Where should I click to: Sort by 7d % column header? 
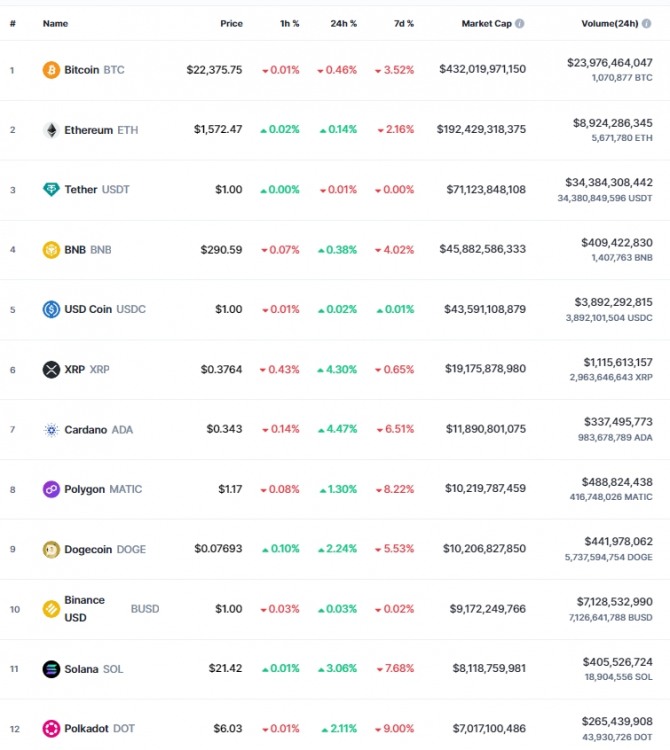click(404, 23)
